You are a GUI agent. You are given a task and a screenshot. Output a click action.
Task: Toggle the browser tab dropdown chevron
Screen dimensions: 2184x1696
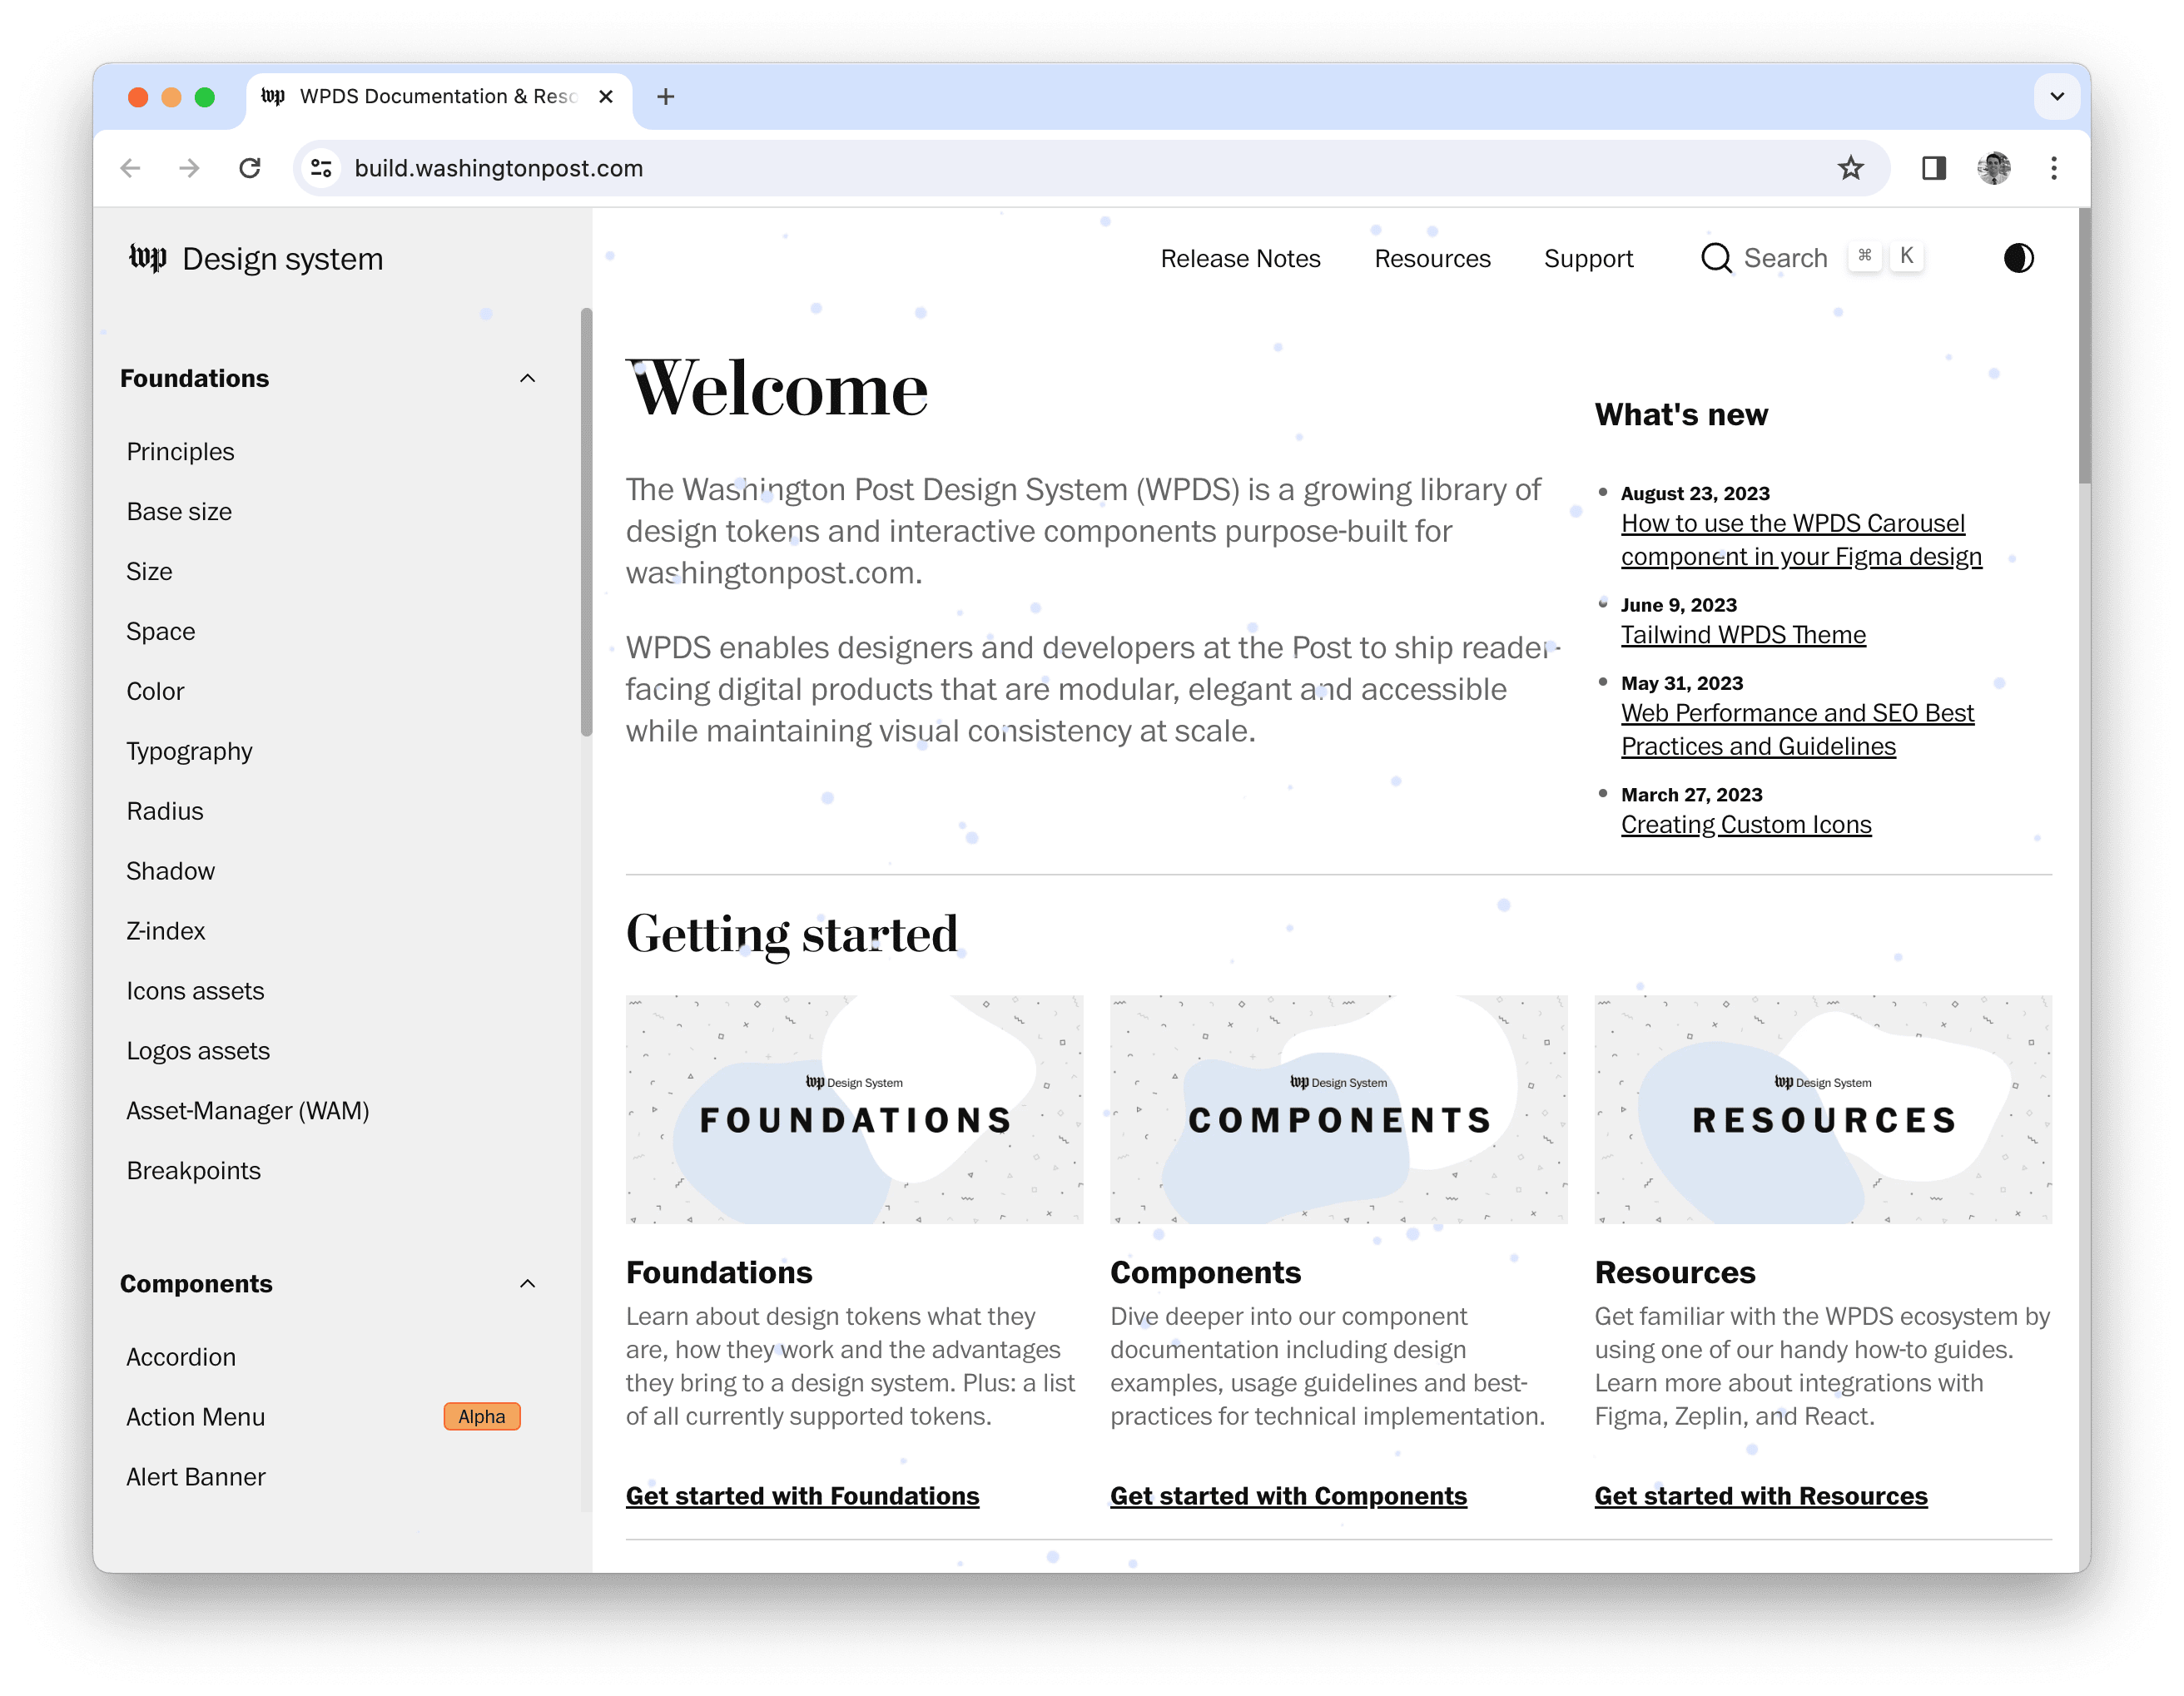(x=2057, y=96)
